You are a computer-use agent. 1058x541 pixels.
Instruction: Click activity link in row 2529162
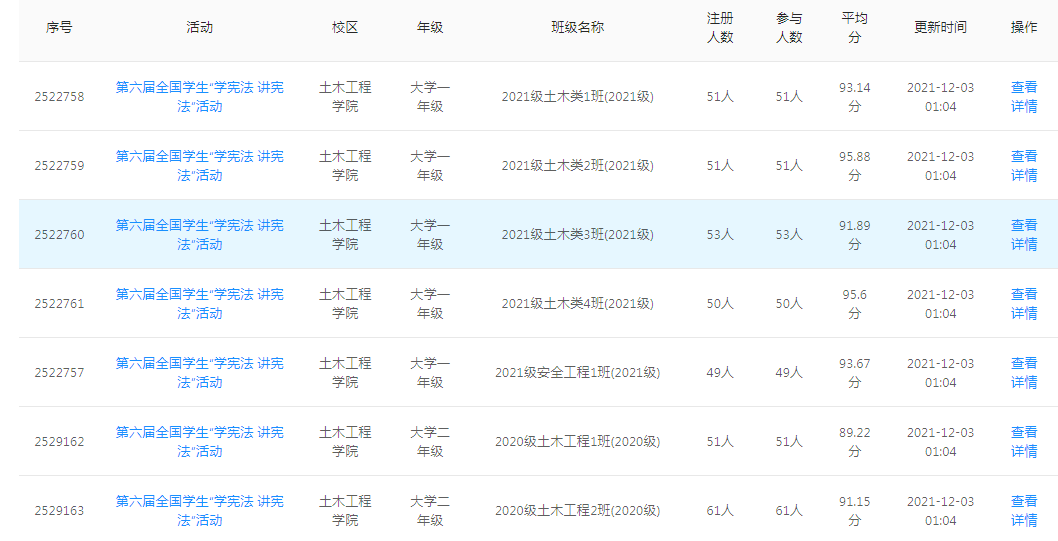pos(199,442)
